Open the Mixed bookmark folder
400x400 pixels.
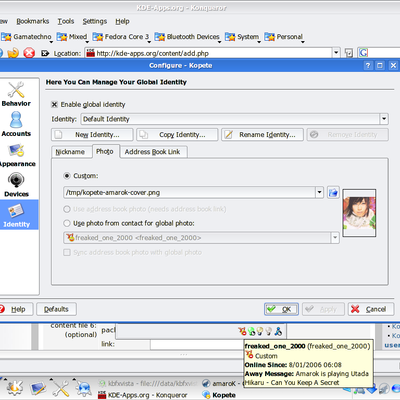click(72, 37)
